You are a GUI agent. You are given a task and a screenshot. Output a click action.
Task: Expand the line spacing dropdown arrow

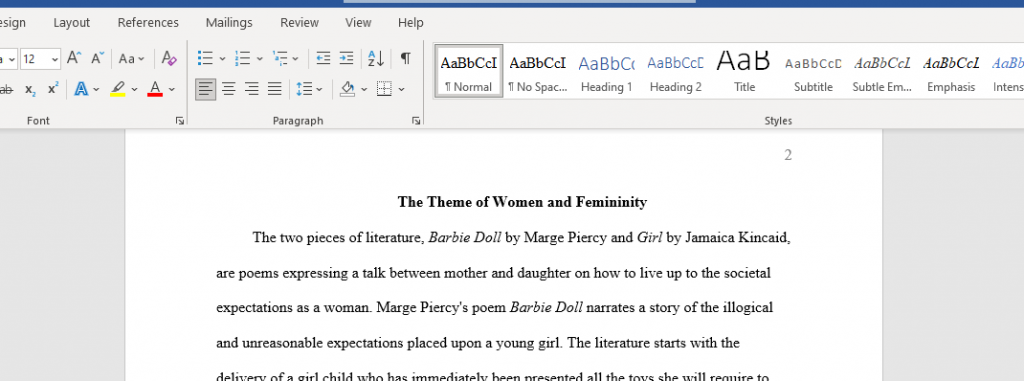point(319,90)
